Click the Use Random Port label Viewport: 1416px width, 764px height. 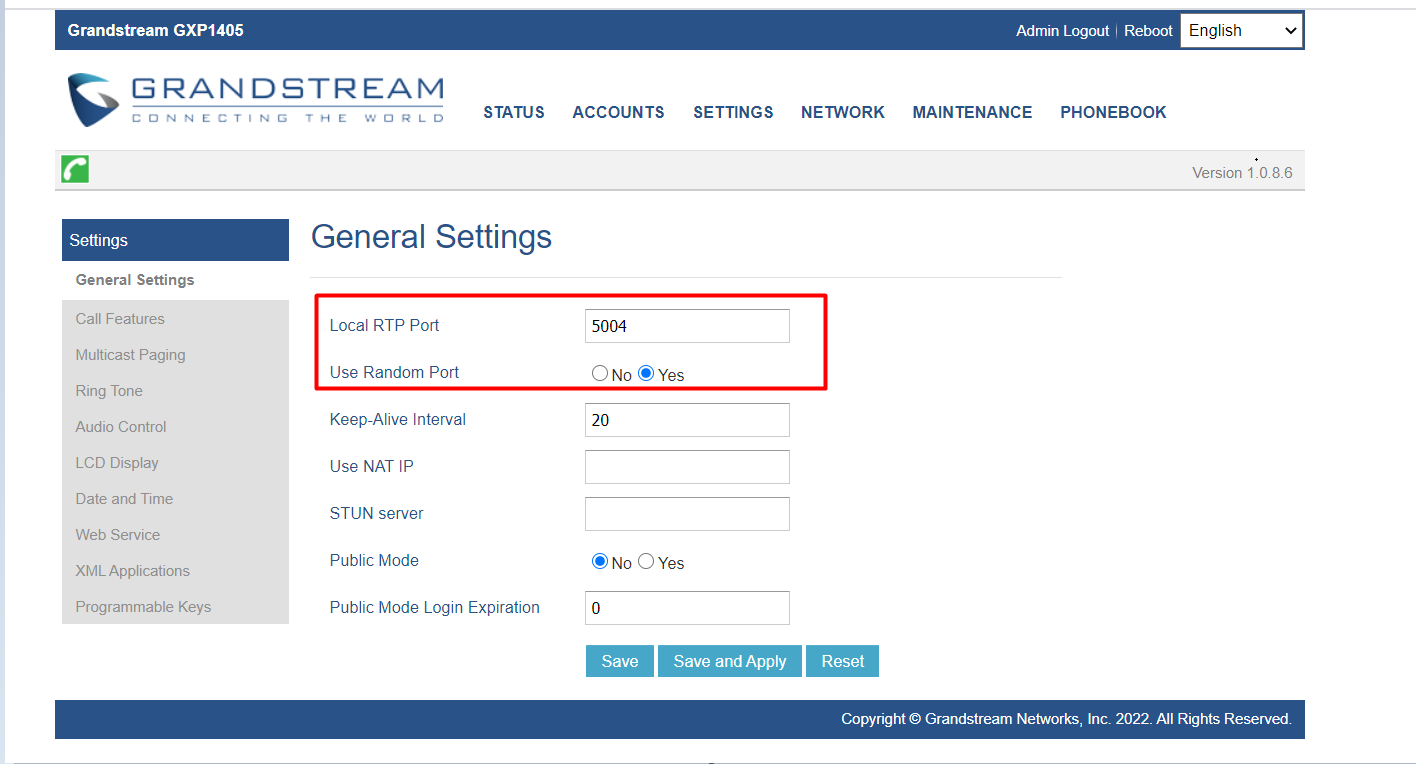point(394,372)
